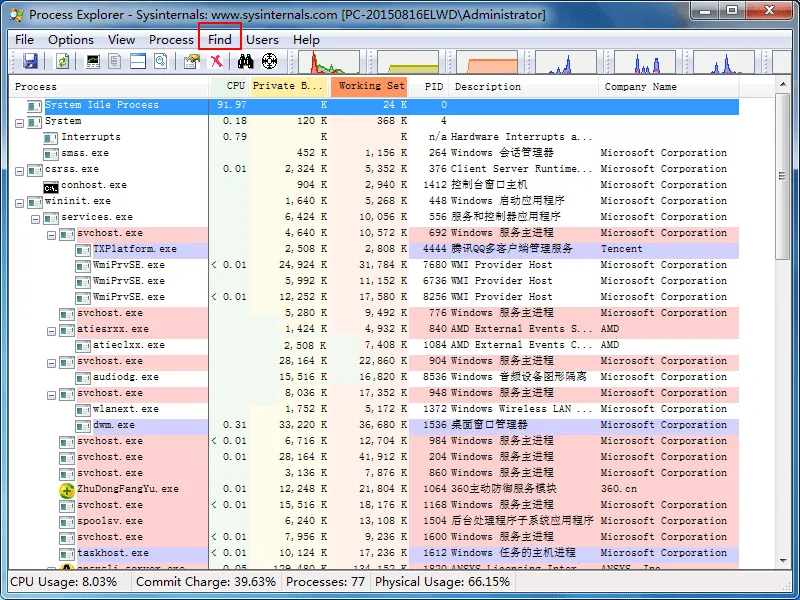
Task: Click the "Hardware Interrupts a..." description
Action: 521,137
